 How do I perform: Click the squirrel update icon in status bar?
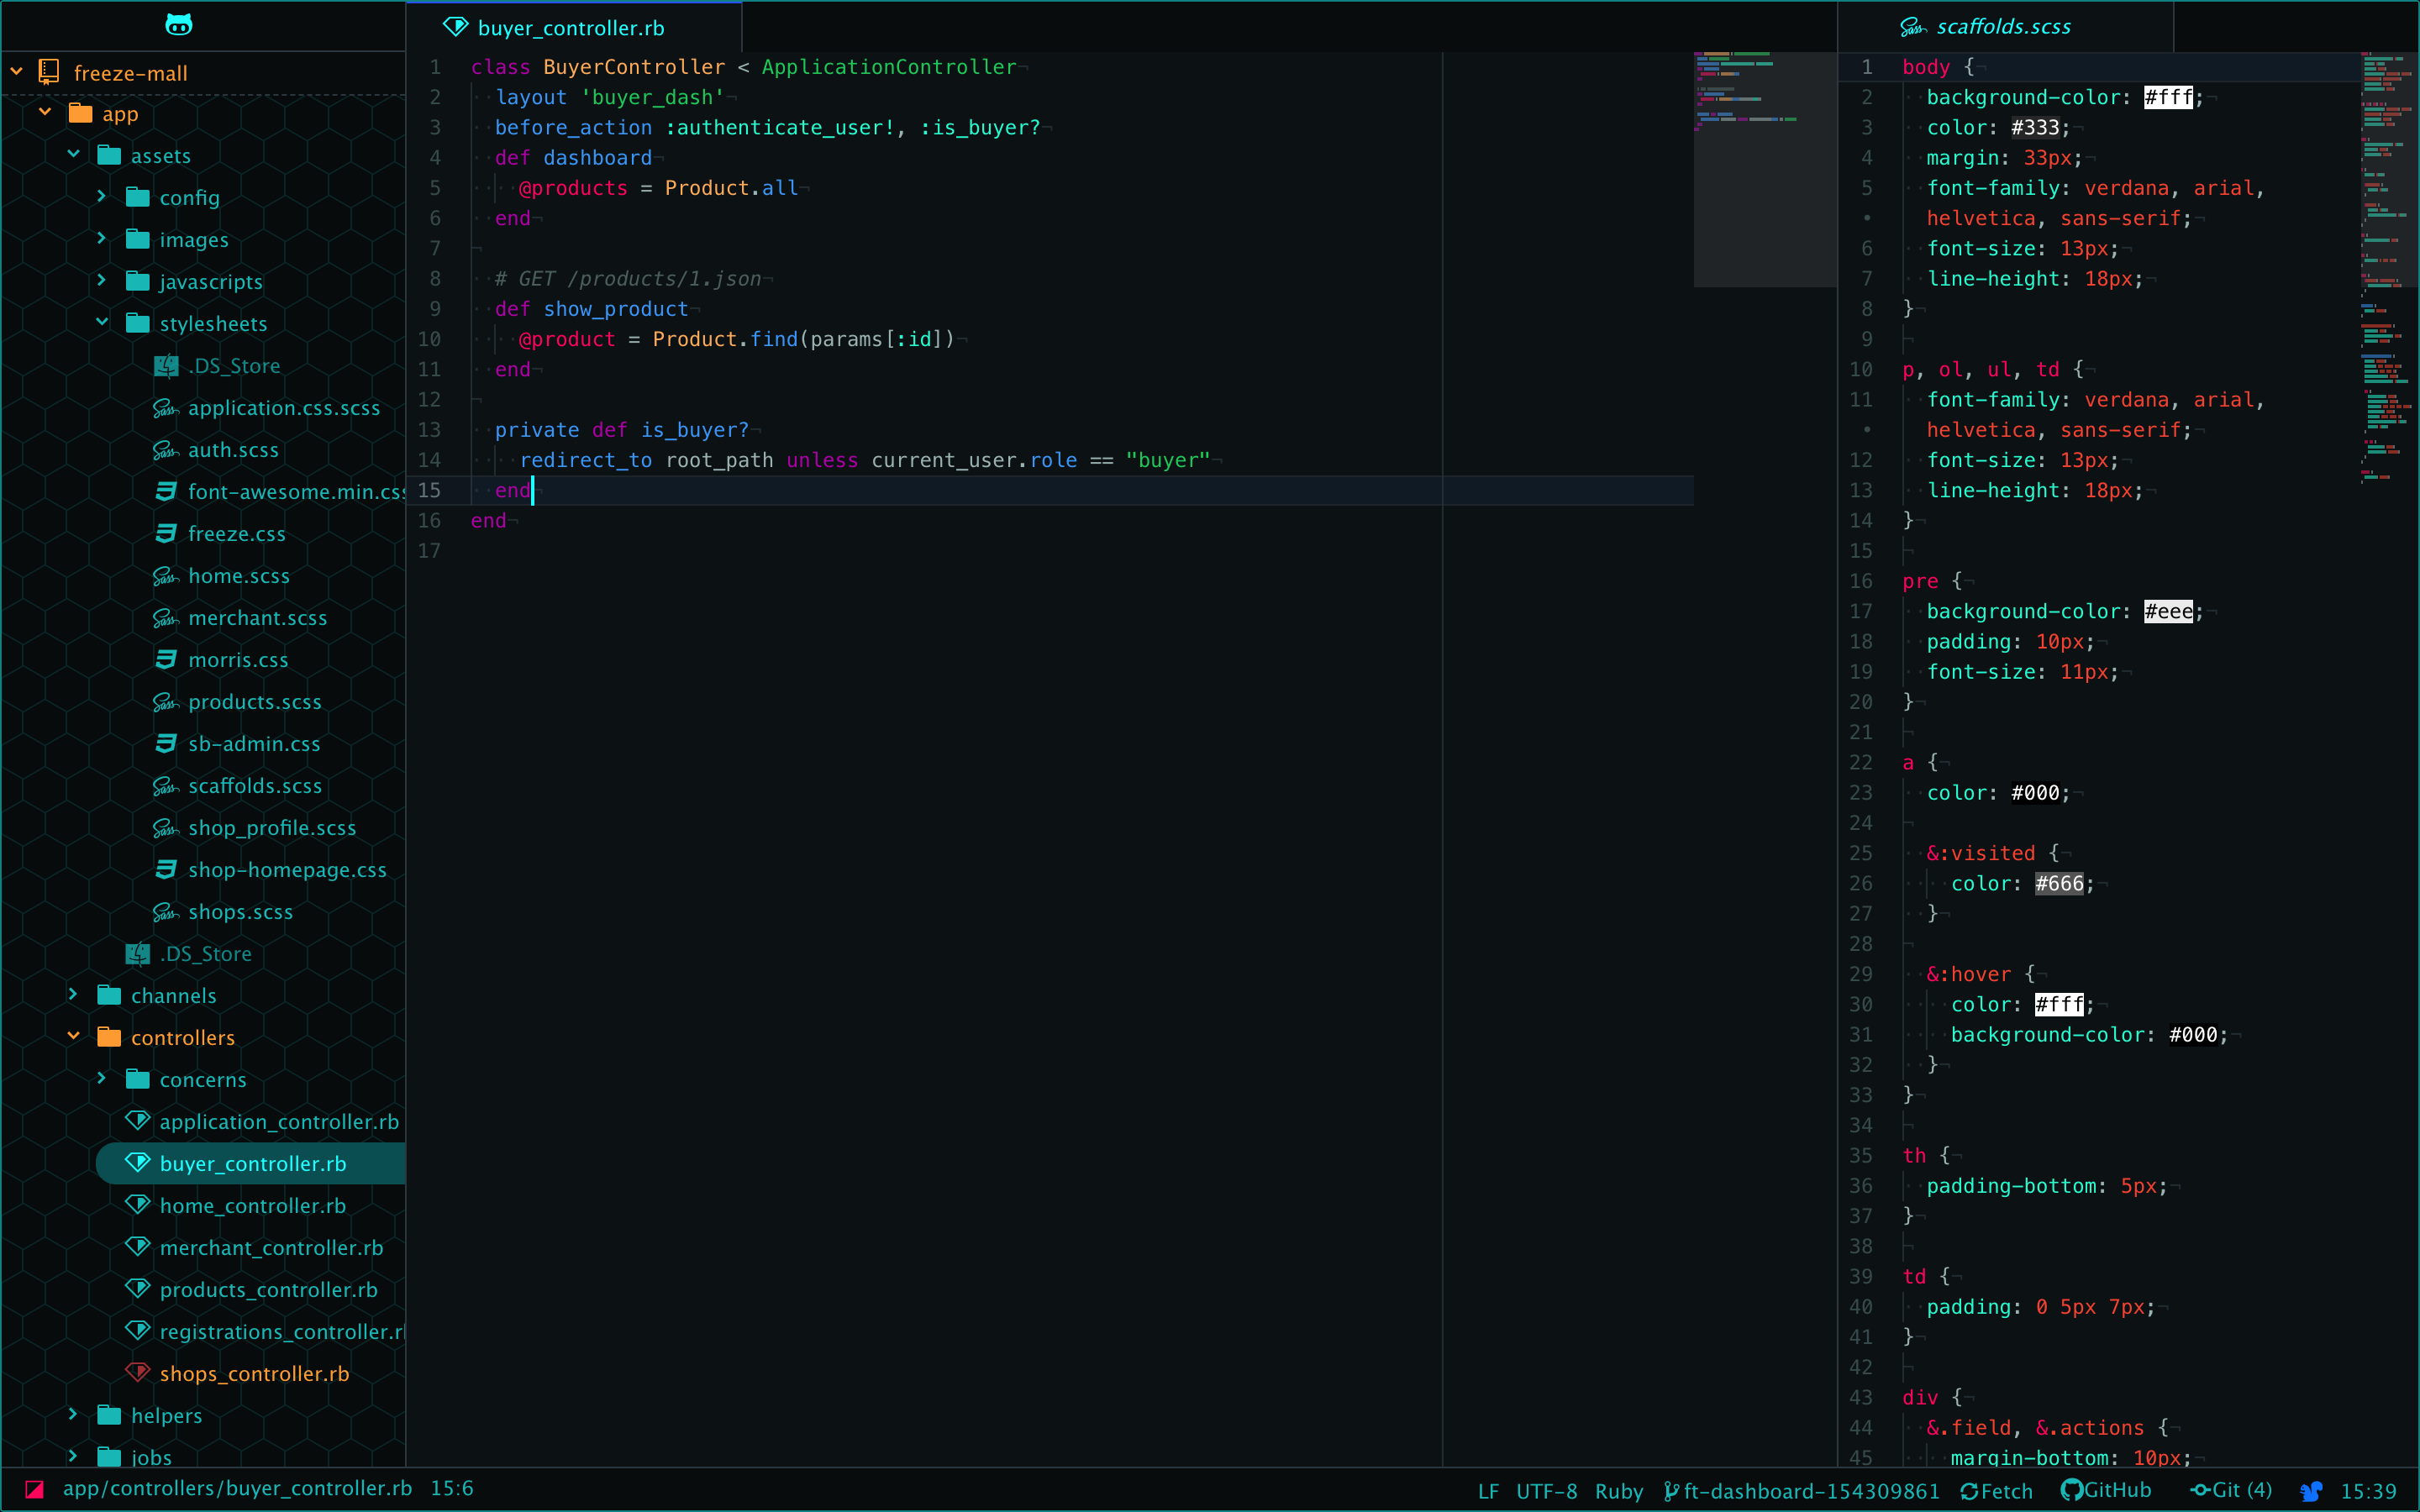pos(2310,1491)
